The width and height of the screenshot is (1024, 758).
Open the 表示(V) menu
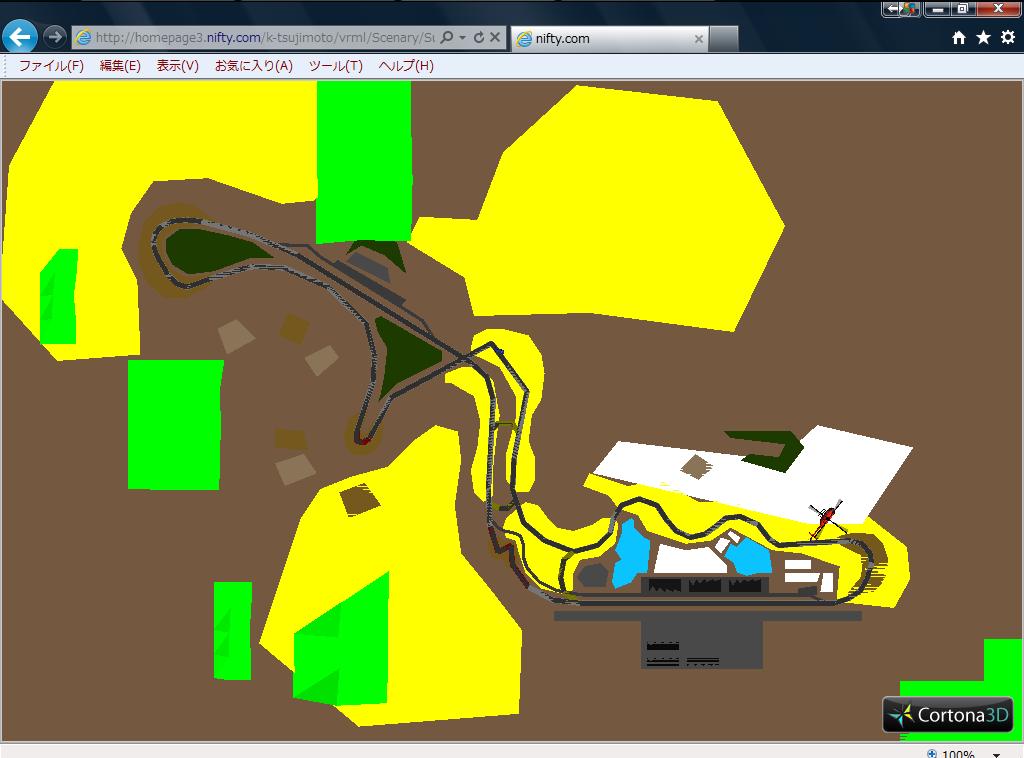177,66
